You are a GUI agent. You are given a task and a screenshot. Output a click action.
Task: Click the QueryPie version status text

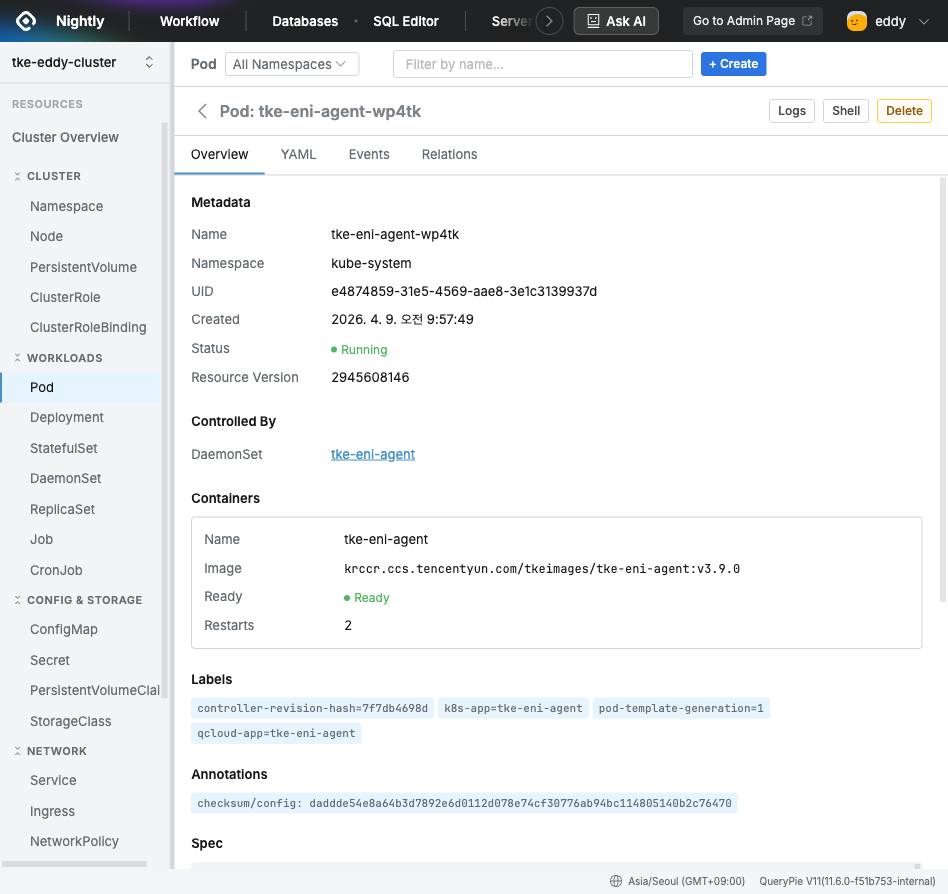(x=847, y=881)
